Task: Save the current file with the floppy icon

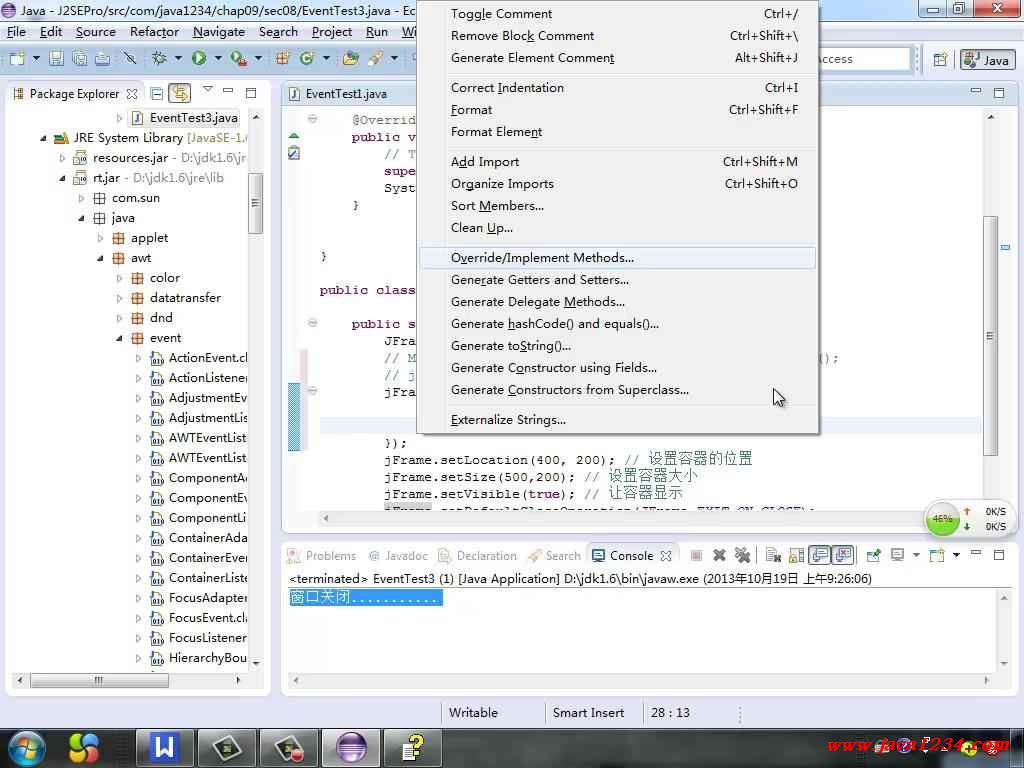Action: point(57,59)
